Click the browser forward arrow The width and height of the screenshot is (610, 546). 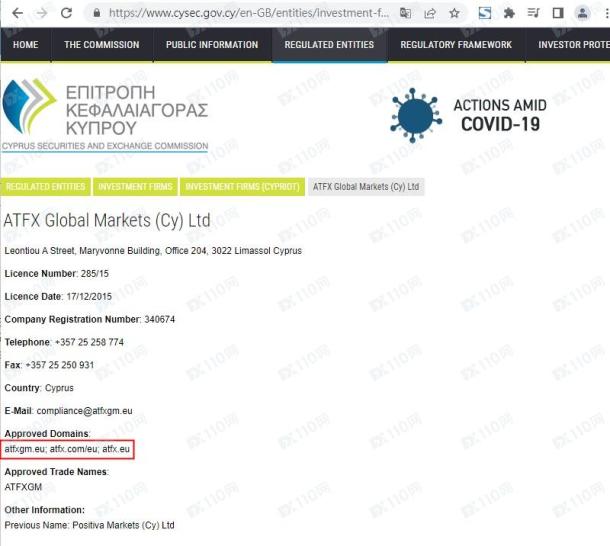[x=41, y=13]
